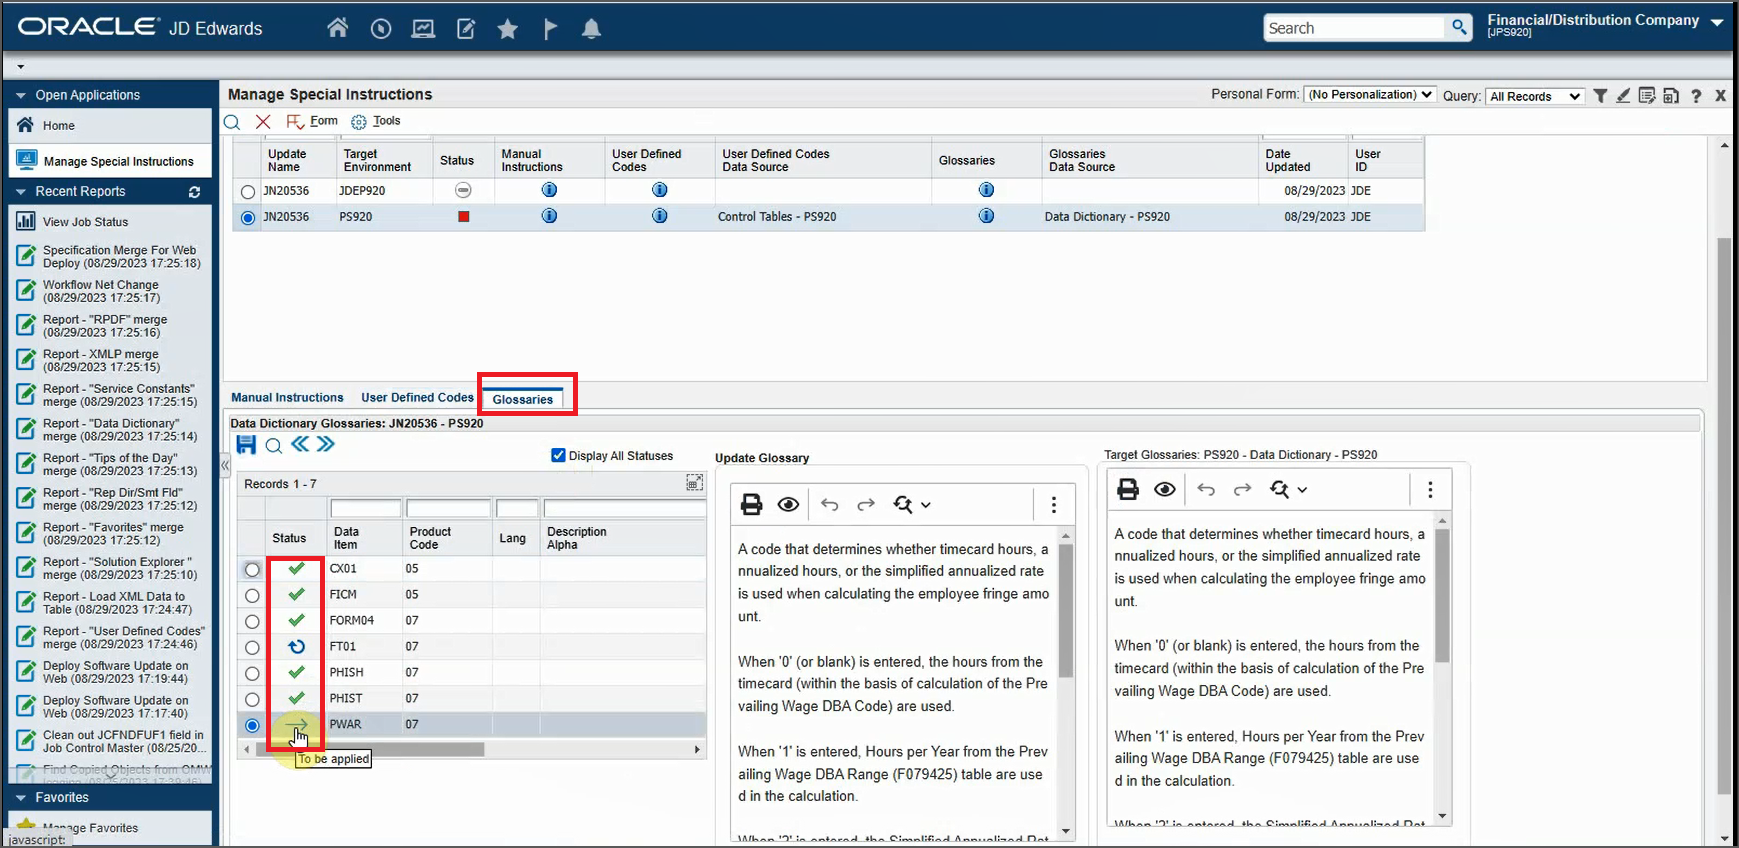
Task: Open the edit page icon in top bar
Action: [x=466, y=29]
